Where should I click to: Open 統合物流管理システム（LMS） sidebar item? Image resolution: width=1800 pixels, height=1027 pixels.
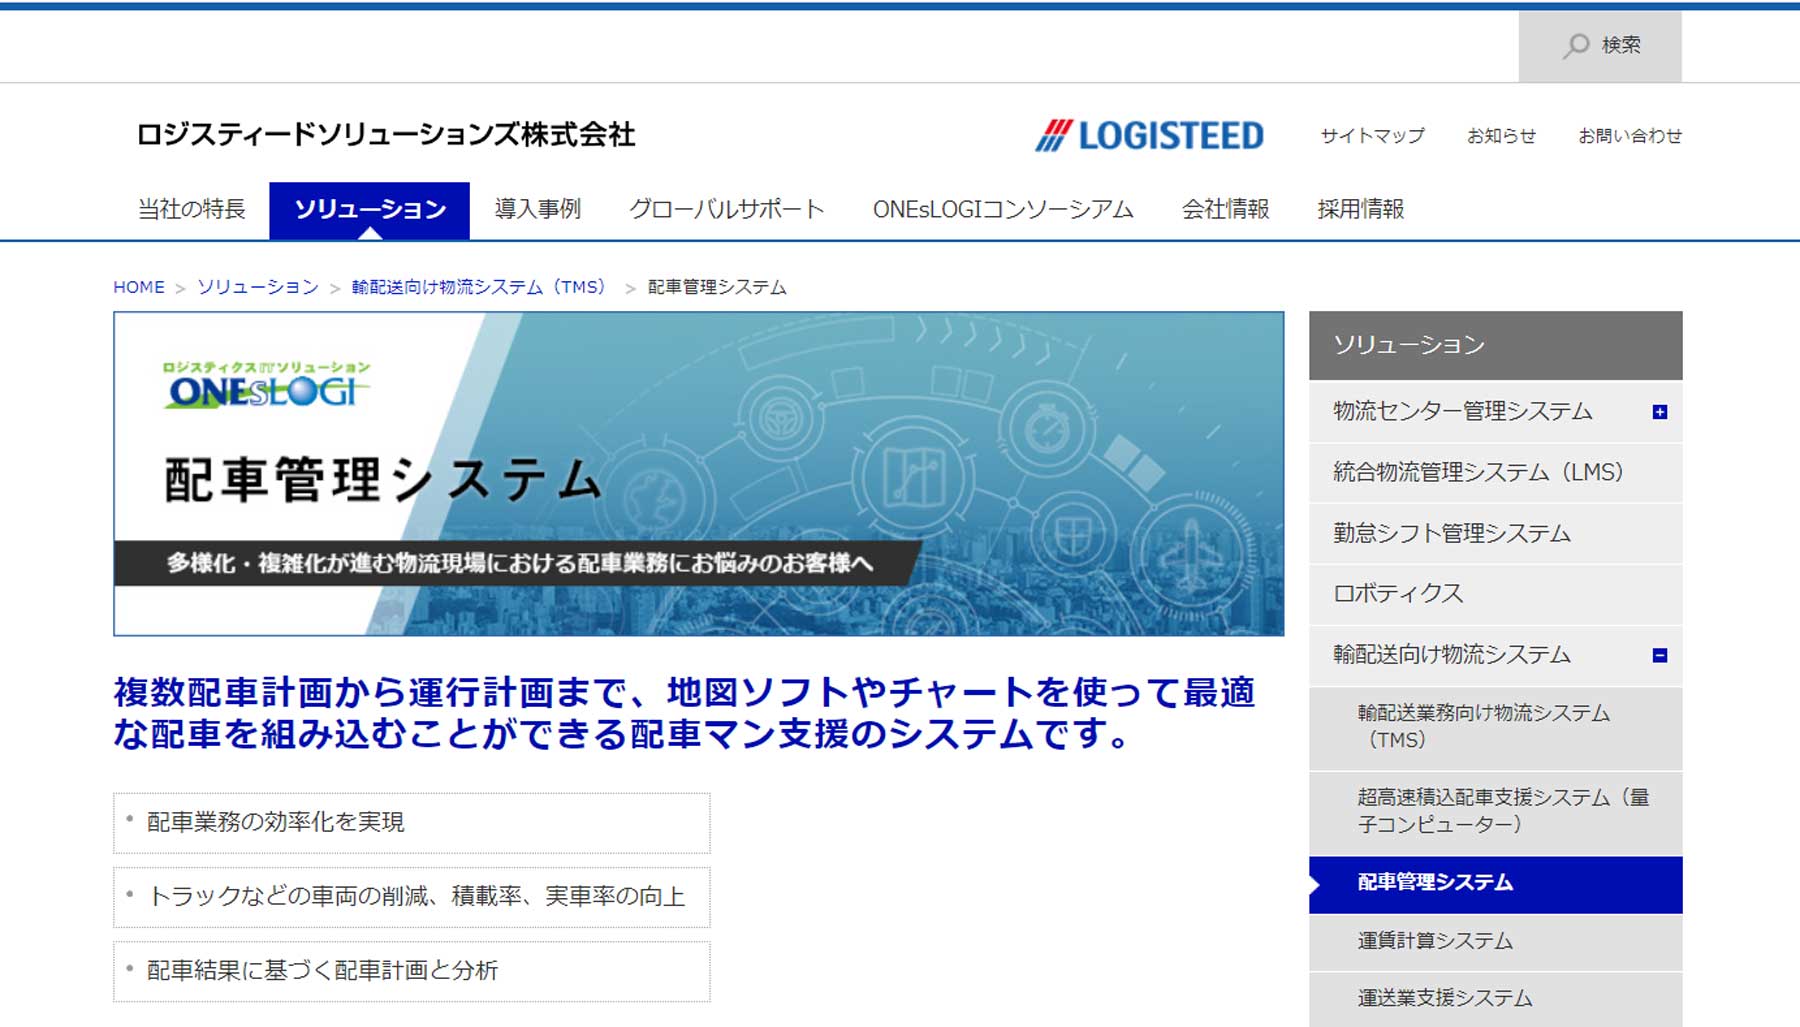click(x=1495, y=472)
